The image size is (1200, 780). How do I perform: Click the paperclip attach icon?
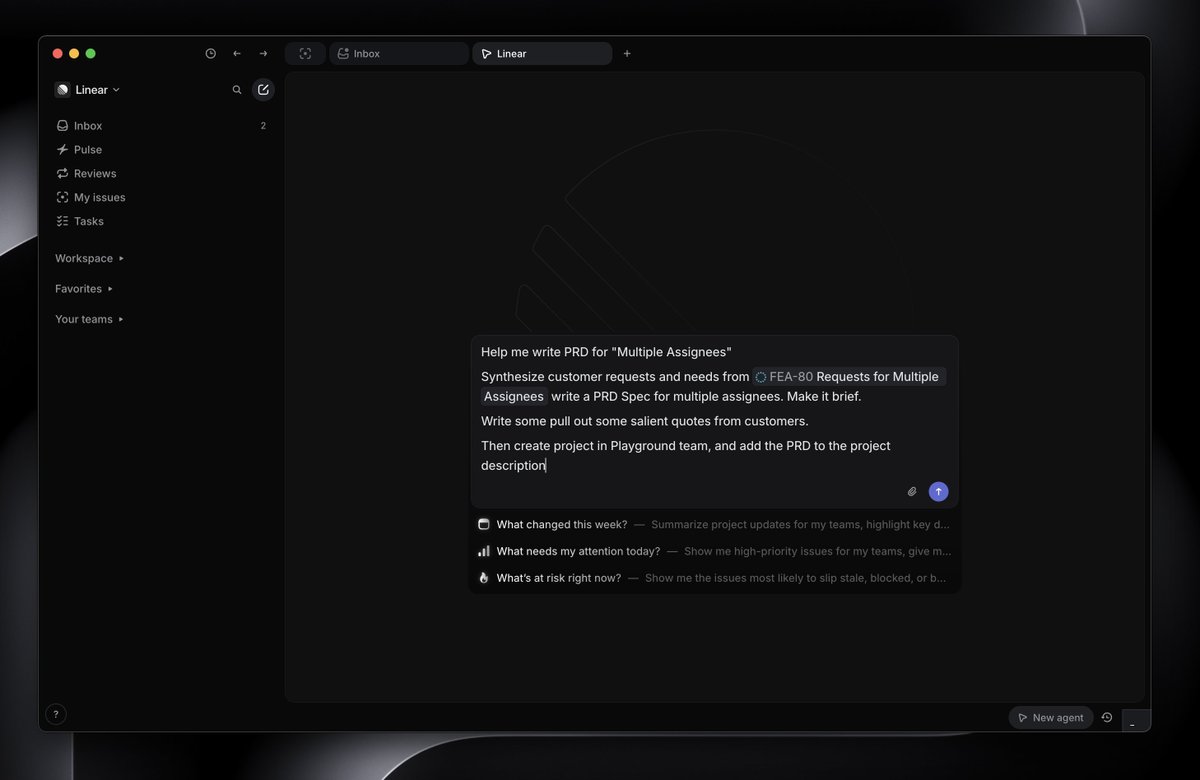click(912, 492)
